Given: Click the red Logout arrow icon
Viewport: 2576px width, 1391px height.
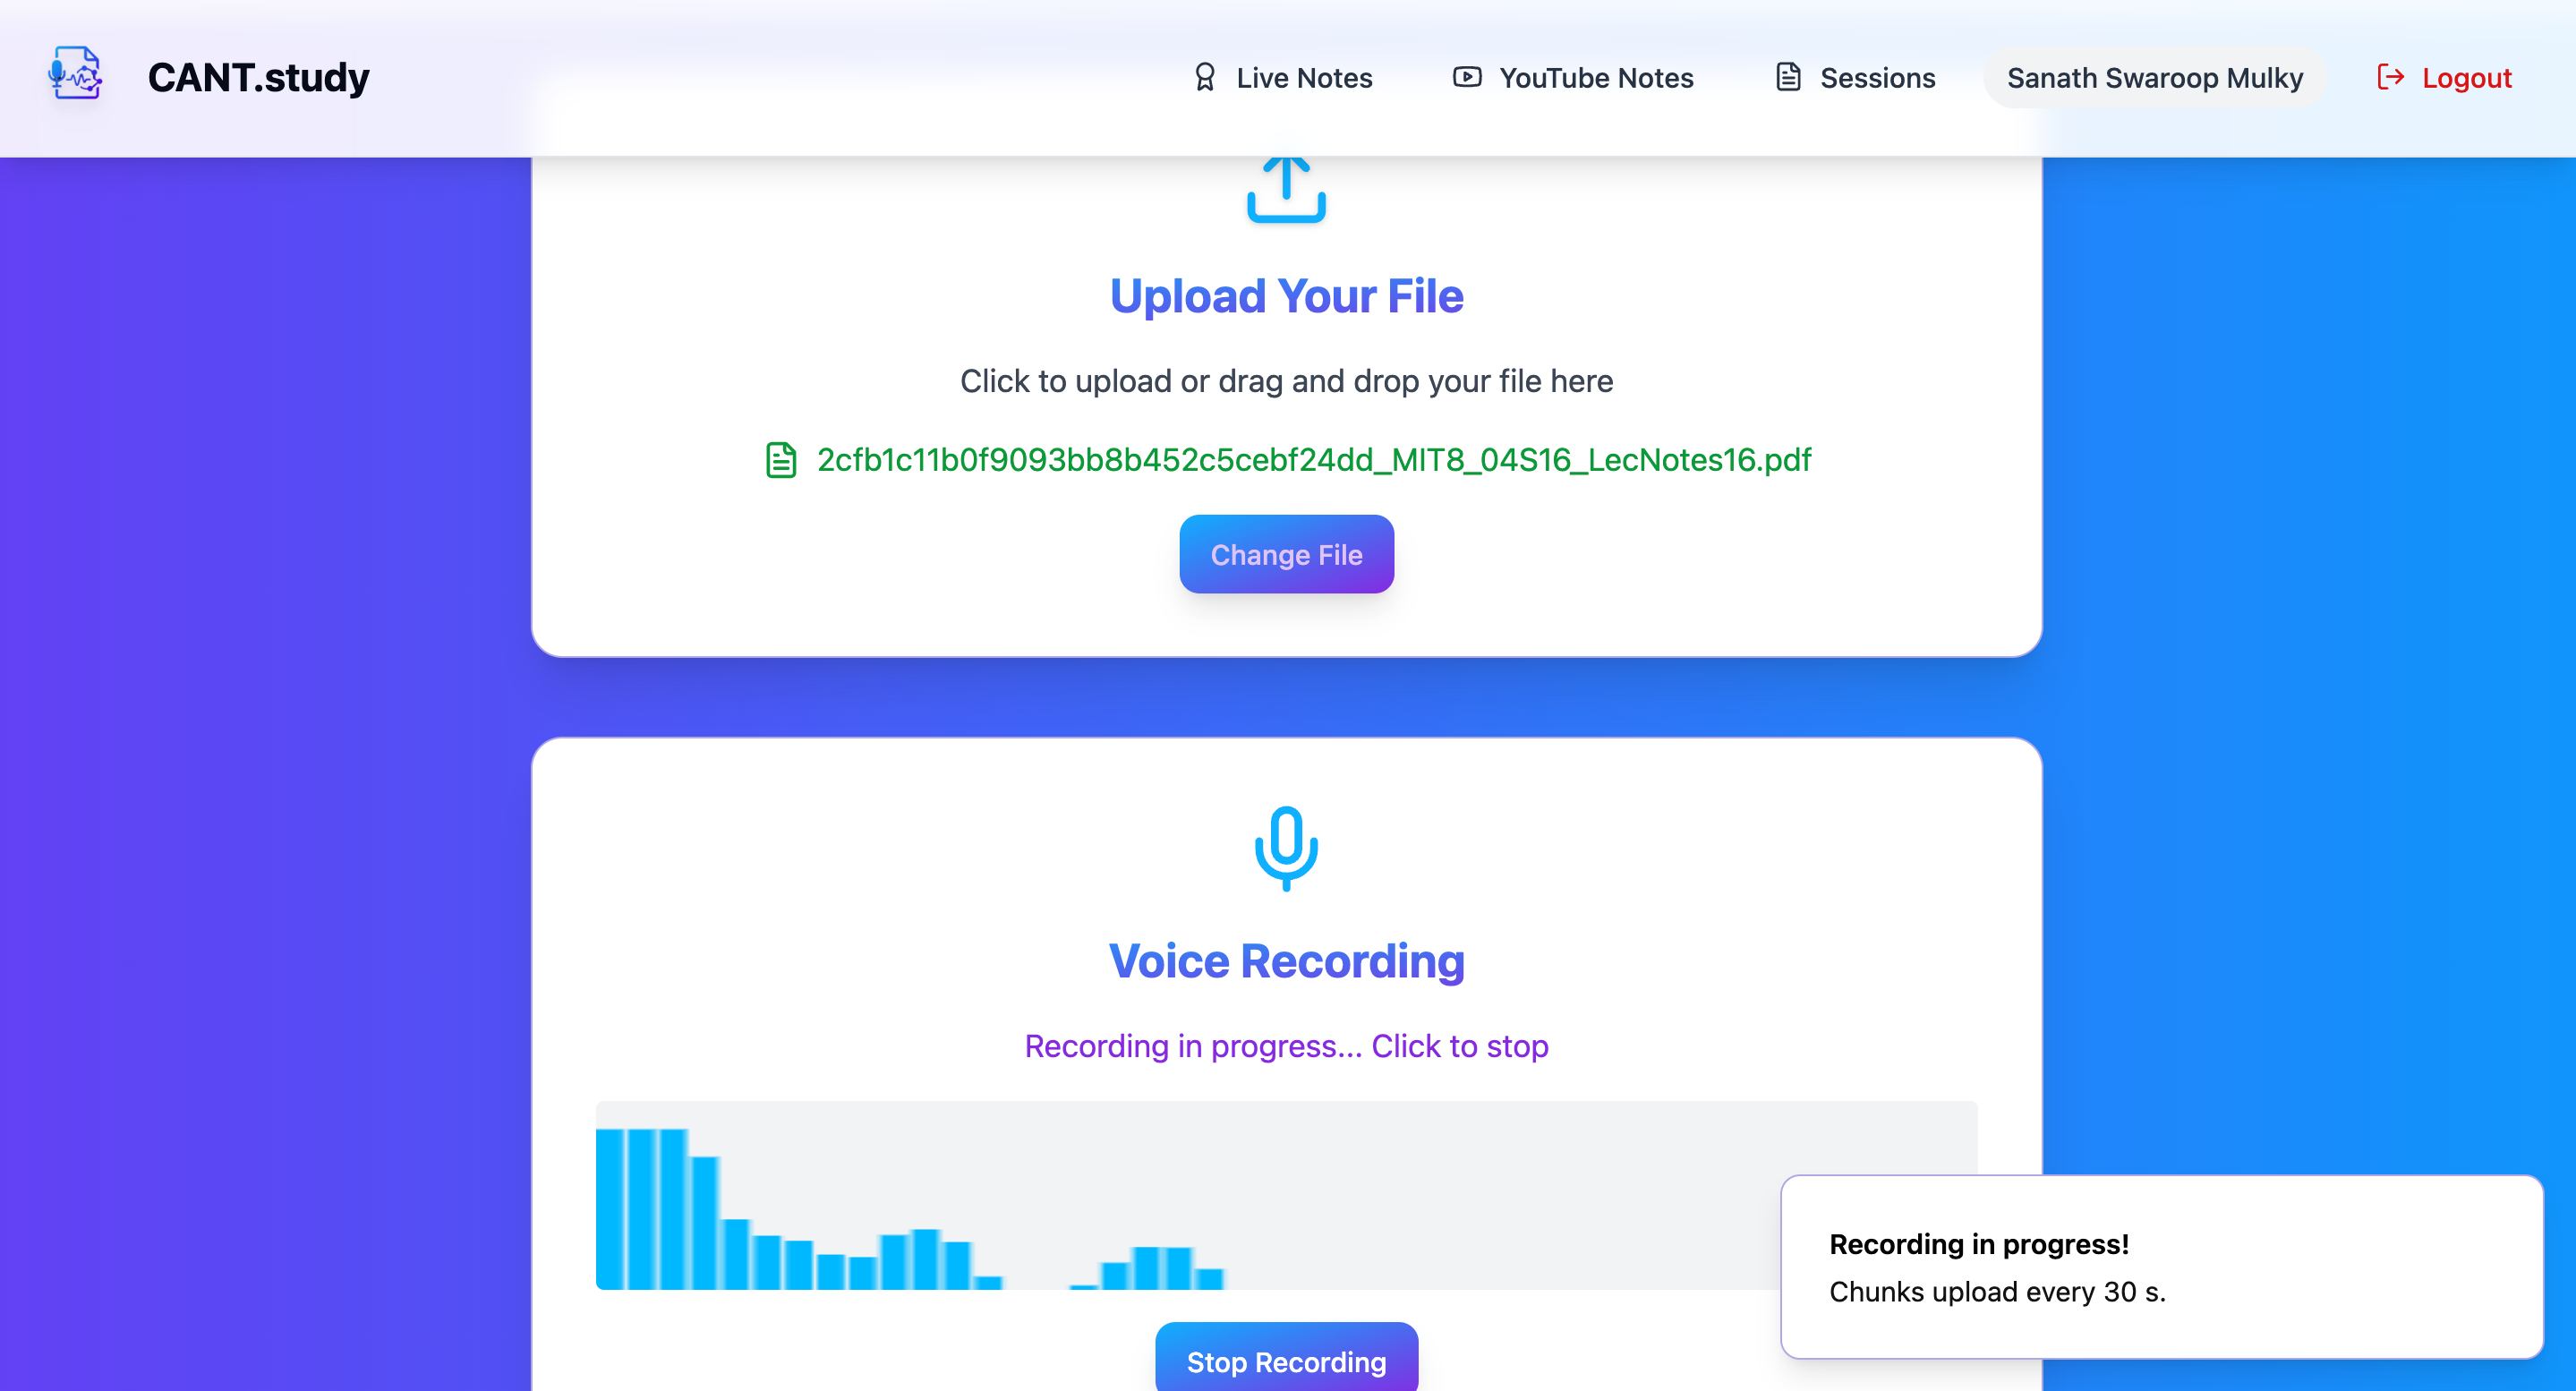Looking at the screenshot, I should [2390, 77].
